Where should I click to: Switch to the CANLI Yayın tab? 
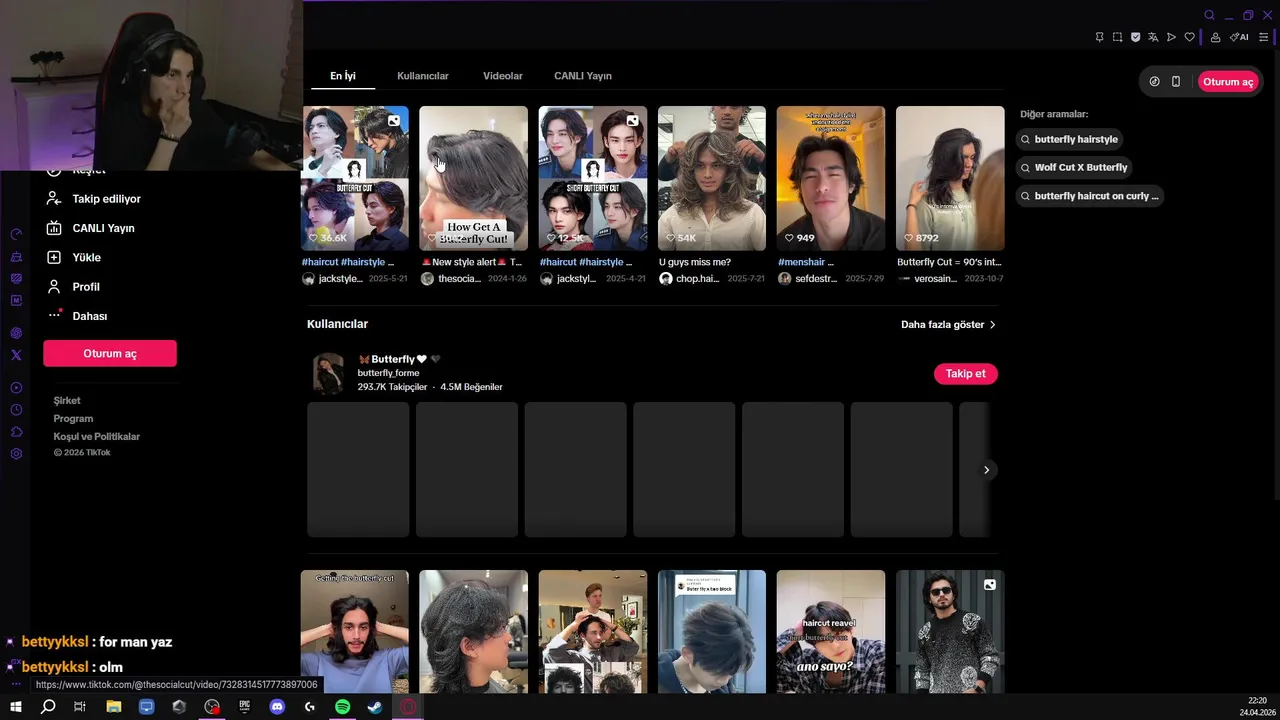[582, 76]
